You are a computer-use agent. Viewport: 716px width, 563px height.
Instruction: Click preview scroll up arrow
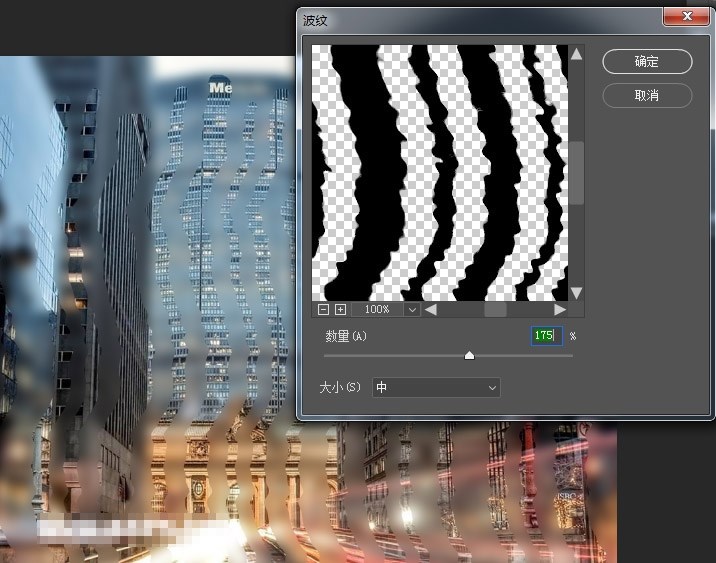(x=576, y=54)
